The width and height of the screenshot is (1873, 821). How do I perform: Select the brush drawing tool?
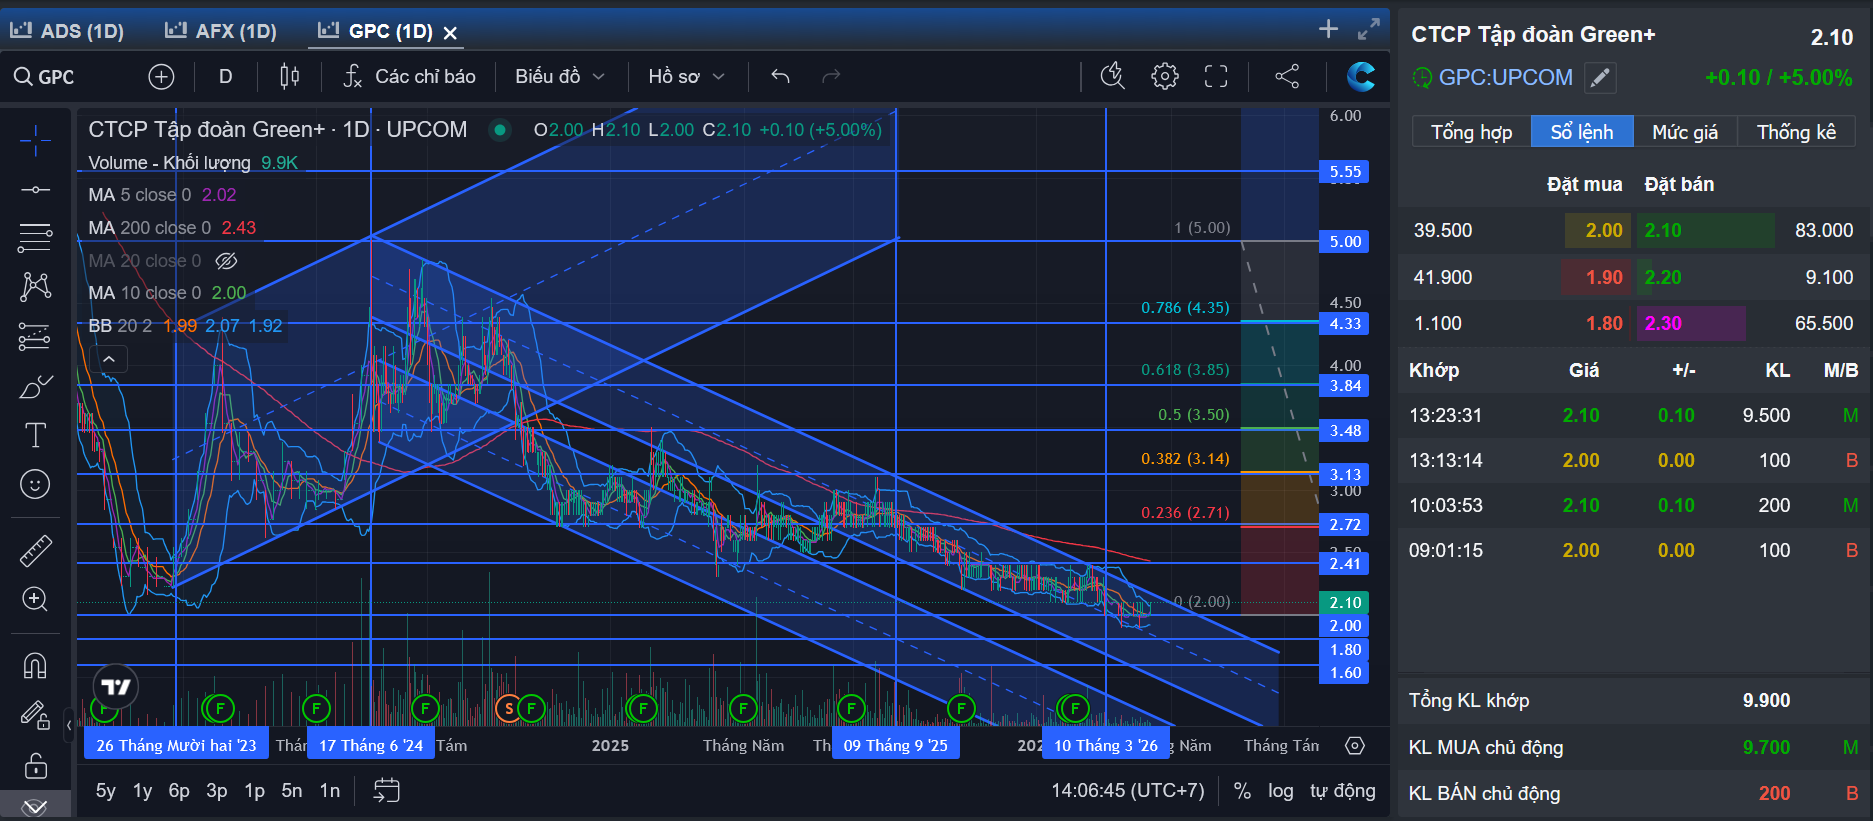tap(35, 386)
